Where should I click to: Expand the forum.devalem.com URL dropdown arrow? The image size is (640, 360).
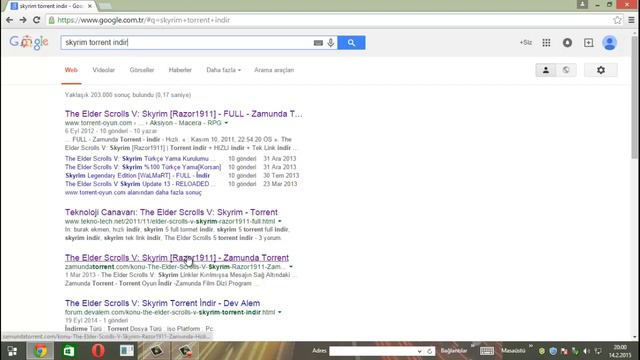point(280,312)
